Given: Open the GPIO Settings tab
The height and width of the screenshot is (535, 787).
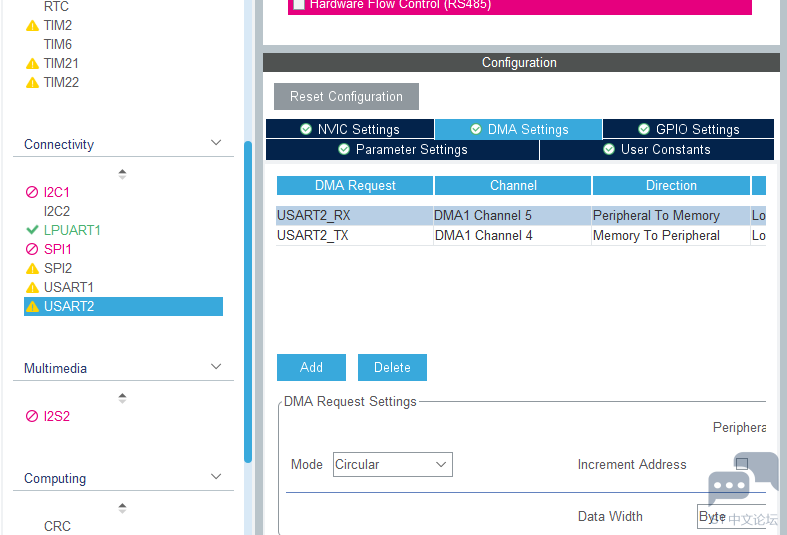Looking at the screenshot, I should [687, 129].
